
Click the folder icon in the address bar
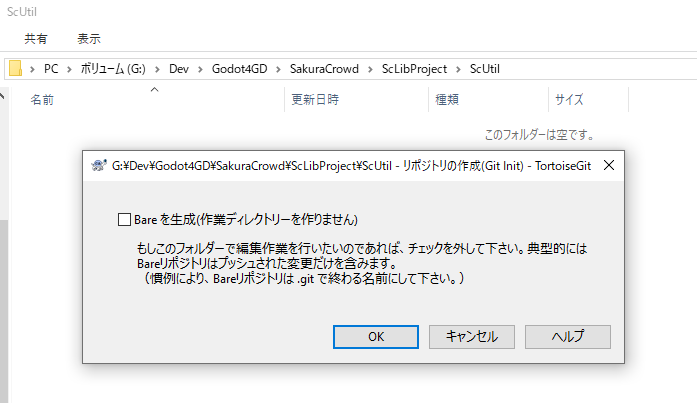click(x=16, y=68)
